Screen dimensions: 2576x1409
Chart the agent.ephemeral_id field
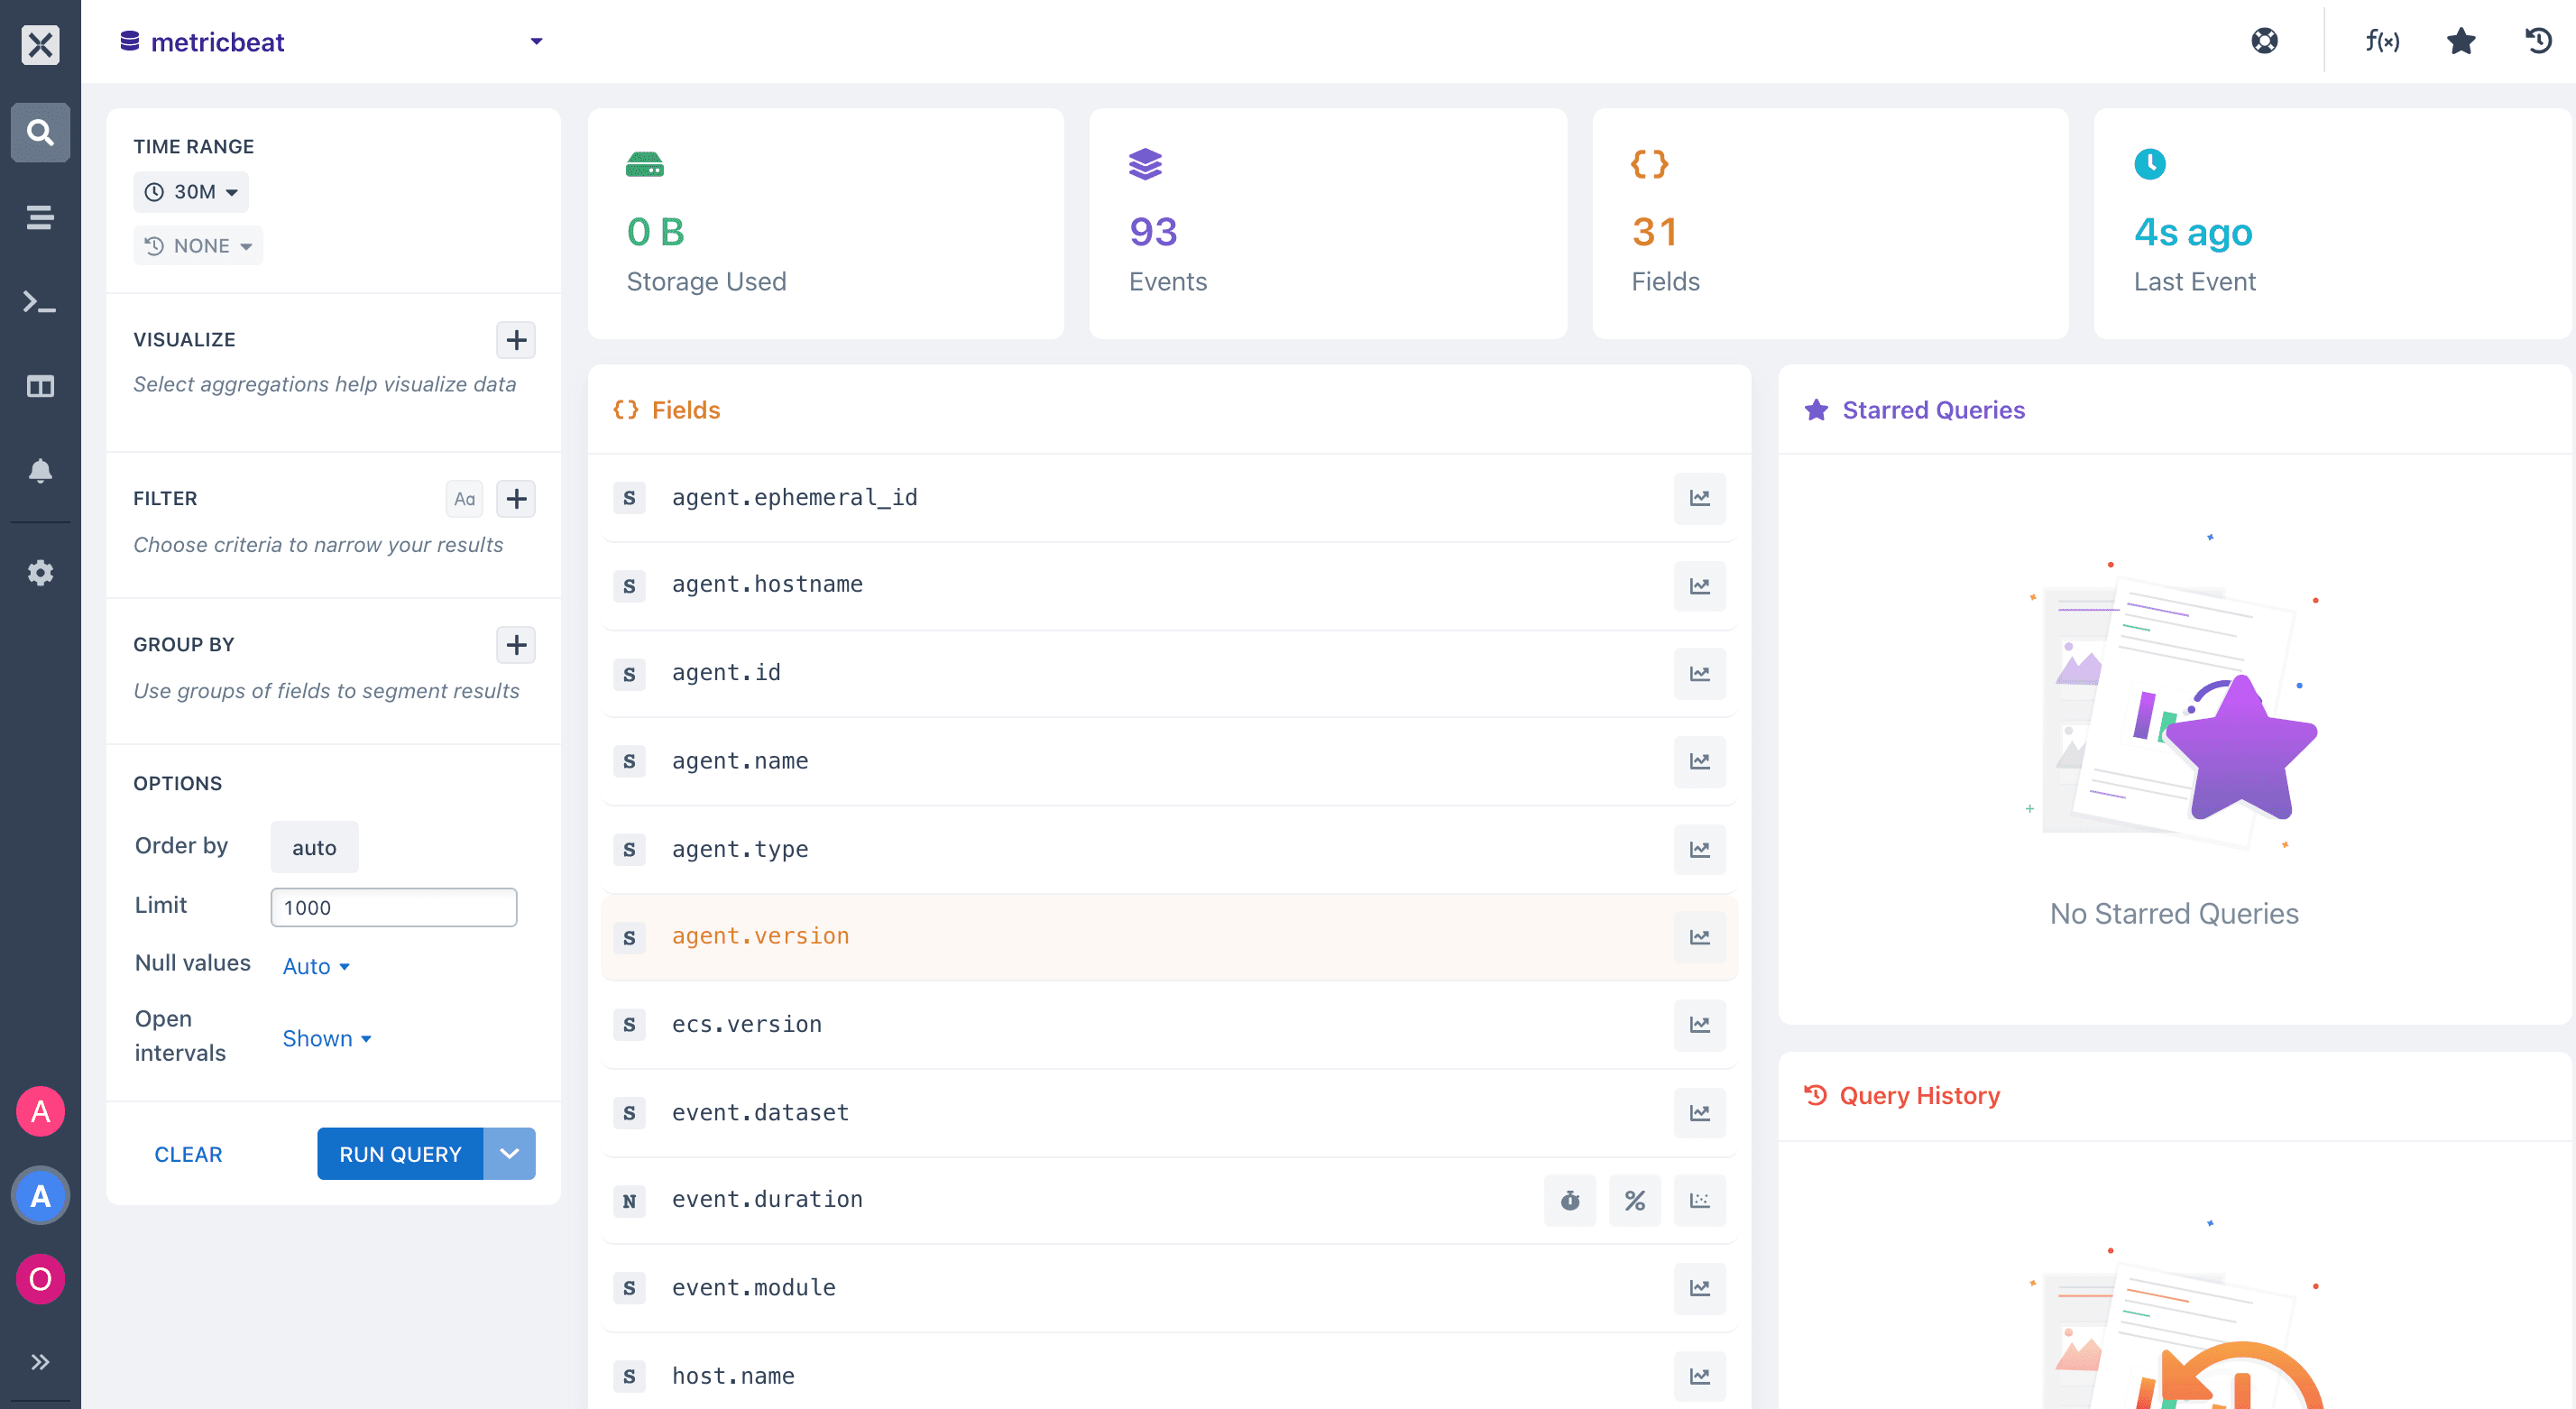(1700, 498)
